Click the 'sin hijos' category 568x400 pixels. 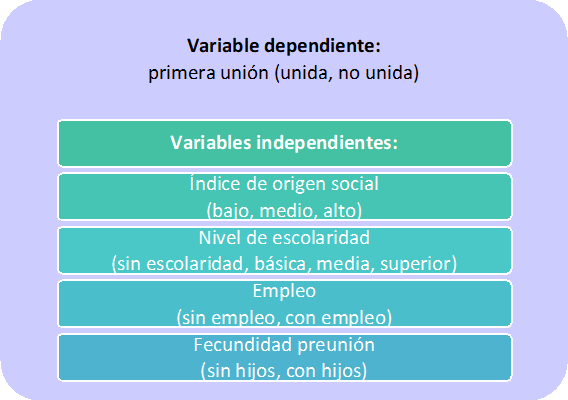tap(243, 371)
